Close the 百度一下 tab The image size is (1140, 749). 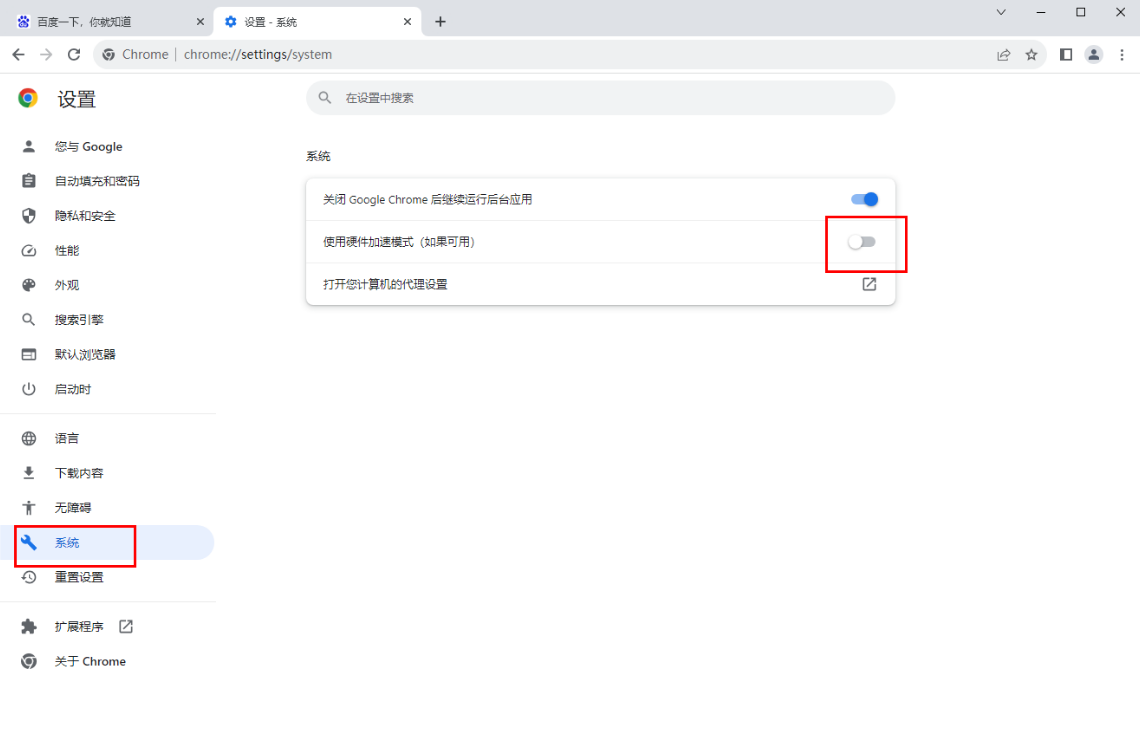click(x=200, y=22)
